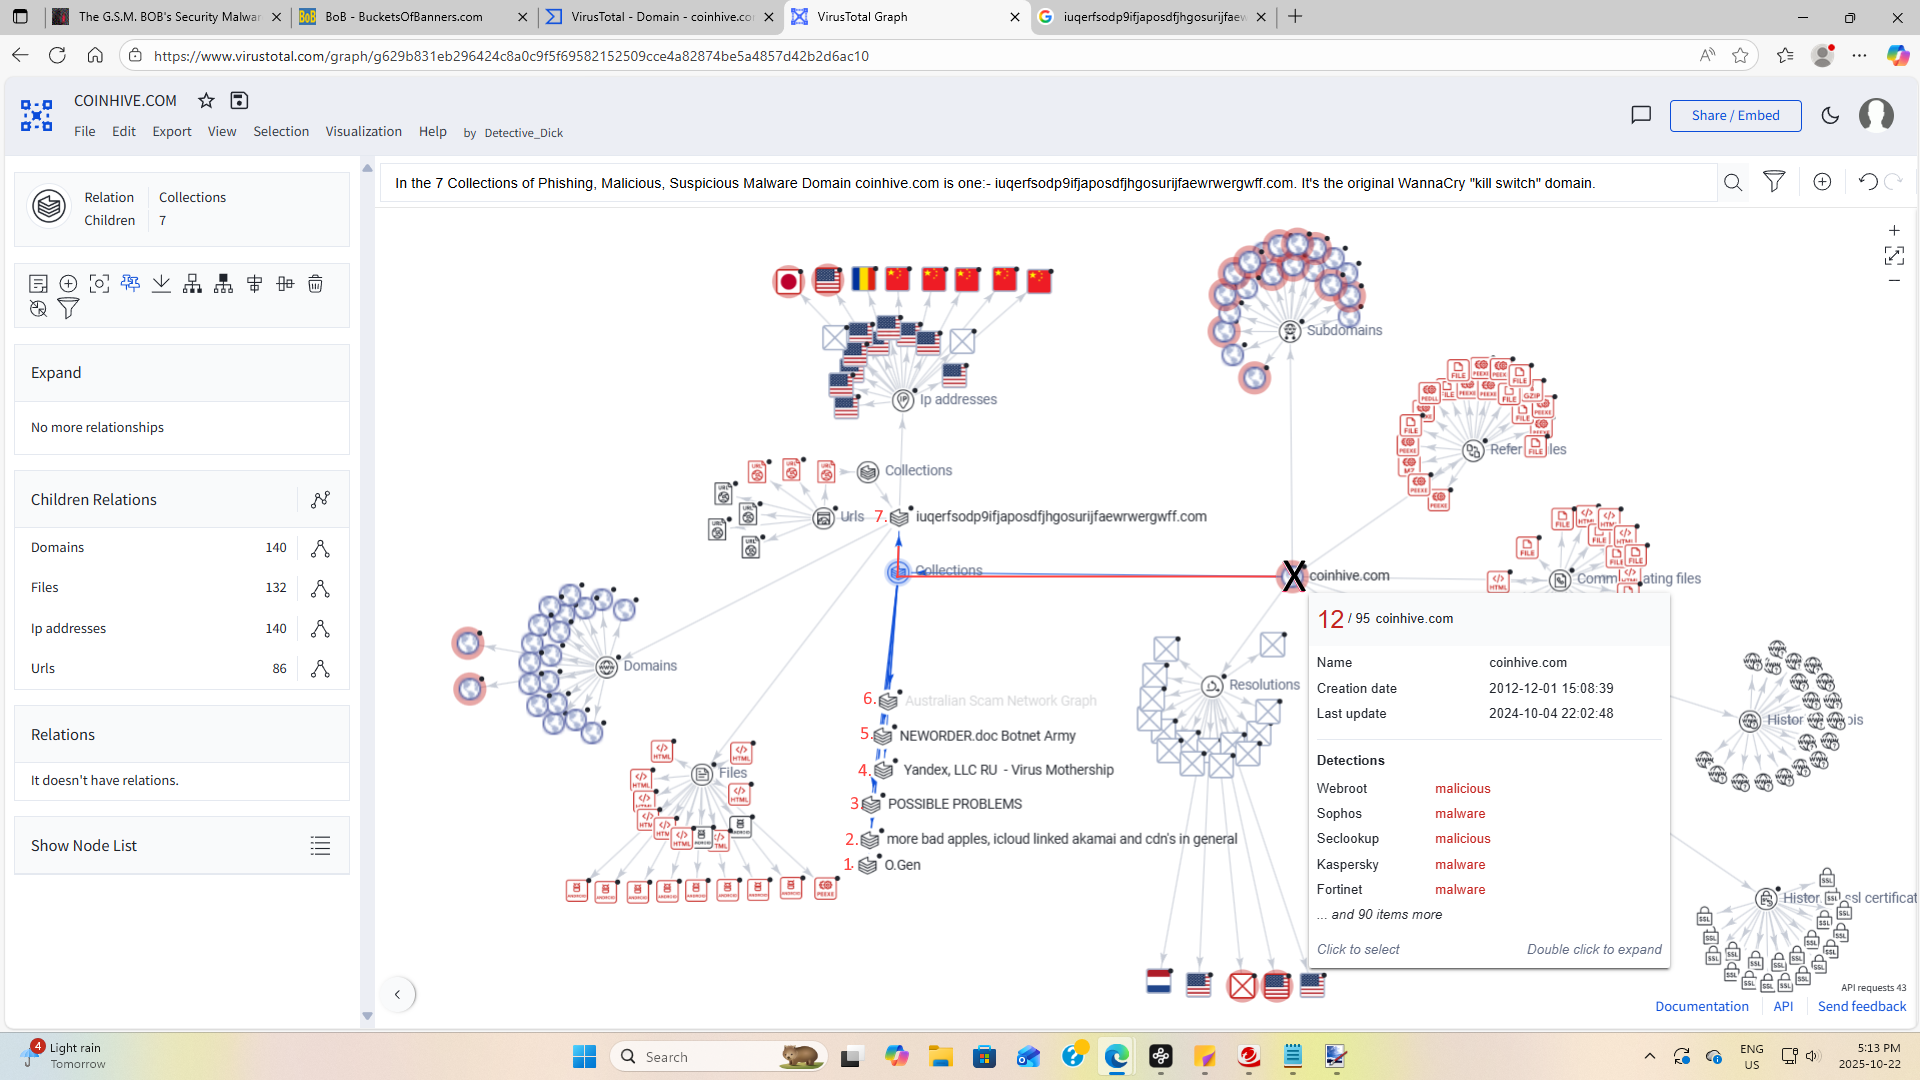The width and height of the screenshot is (1920, 1080).
Task: Star the COINHIVE.COM graph as favorite
Action: 206,100
